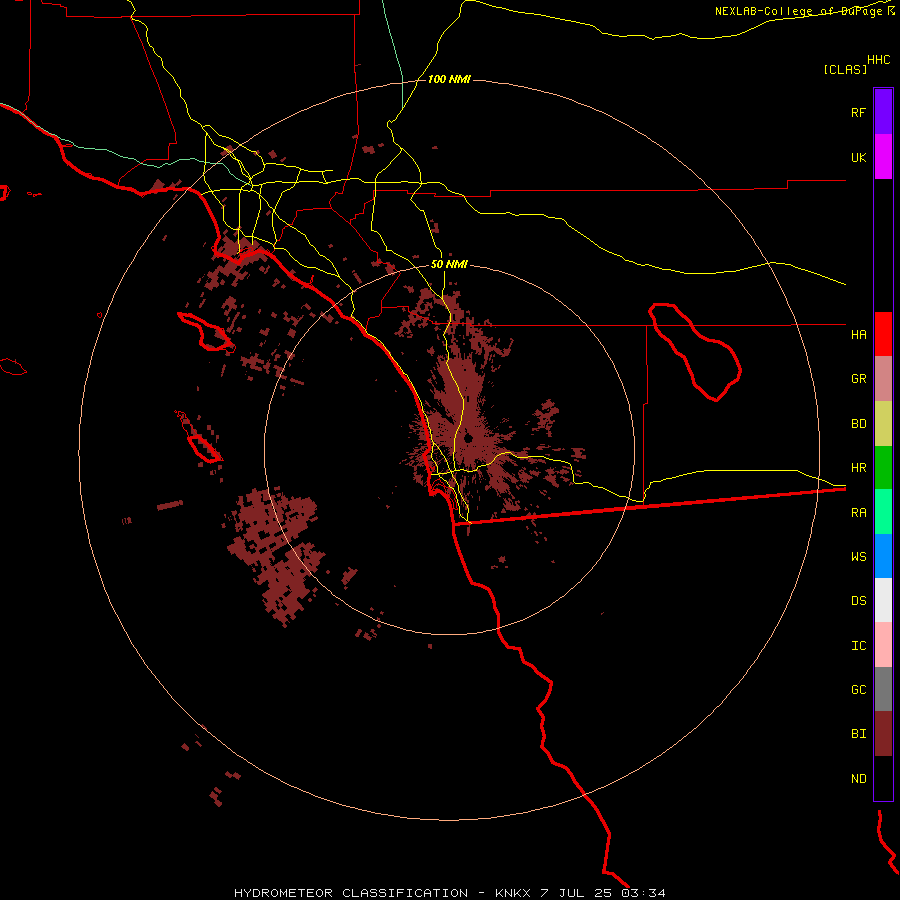This screenshot has width=900, height=900.
Task: Click the WS legend label
Action: point(858,557)
